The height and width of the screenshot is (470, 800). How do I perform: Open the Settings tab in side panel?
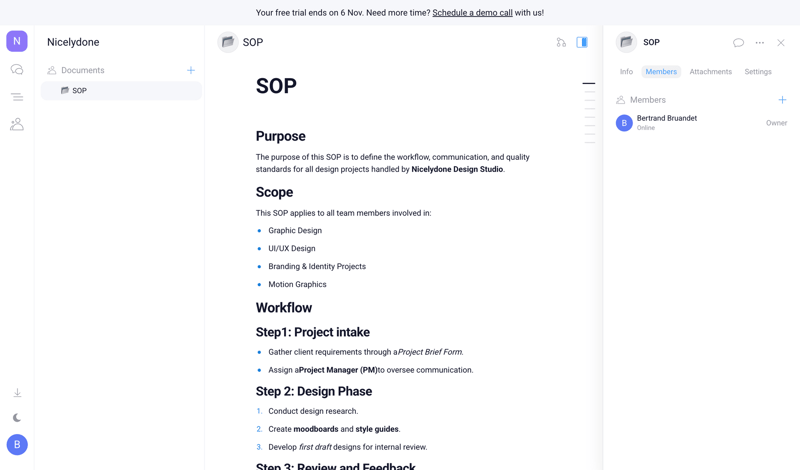click(x=758, y=72)
